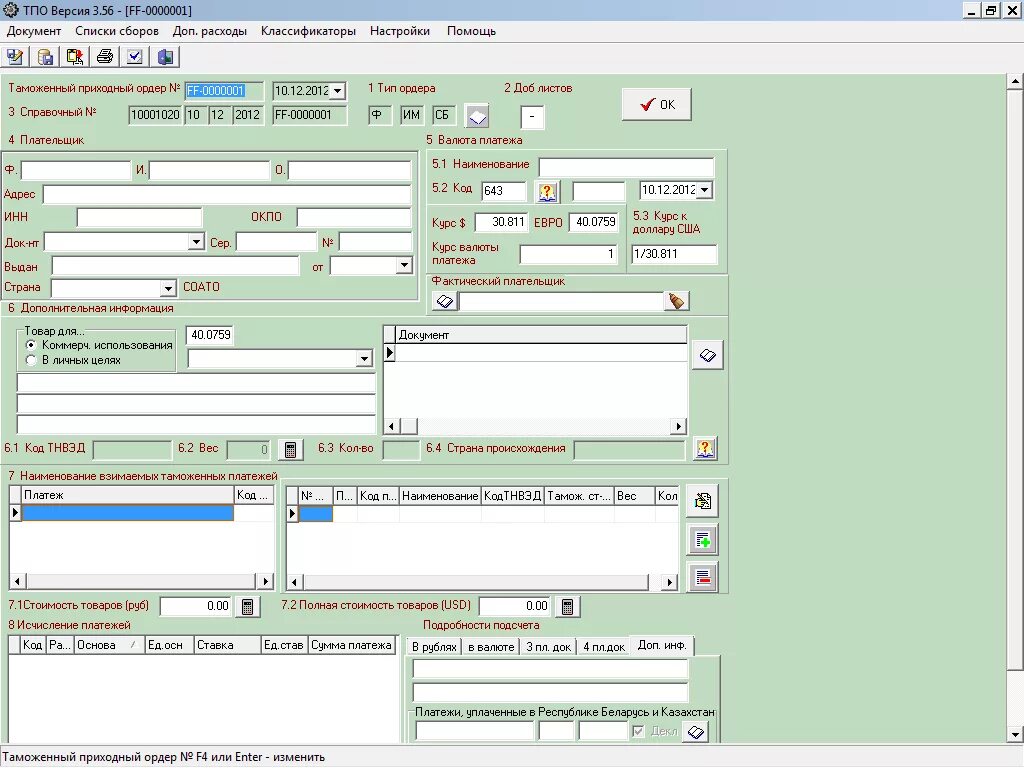
Task: Click the add row green plus icon
Action: point(703,540)
